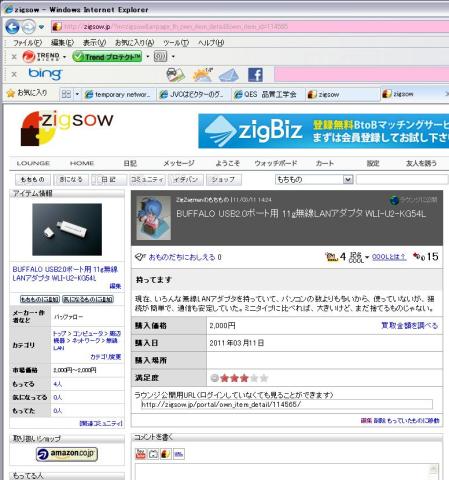Open HOME in the navigation bar
The width and height of the screenshot is (449, 480).
[x=82, y=163]
